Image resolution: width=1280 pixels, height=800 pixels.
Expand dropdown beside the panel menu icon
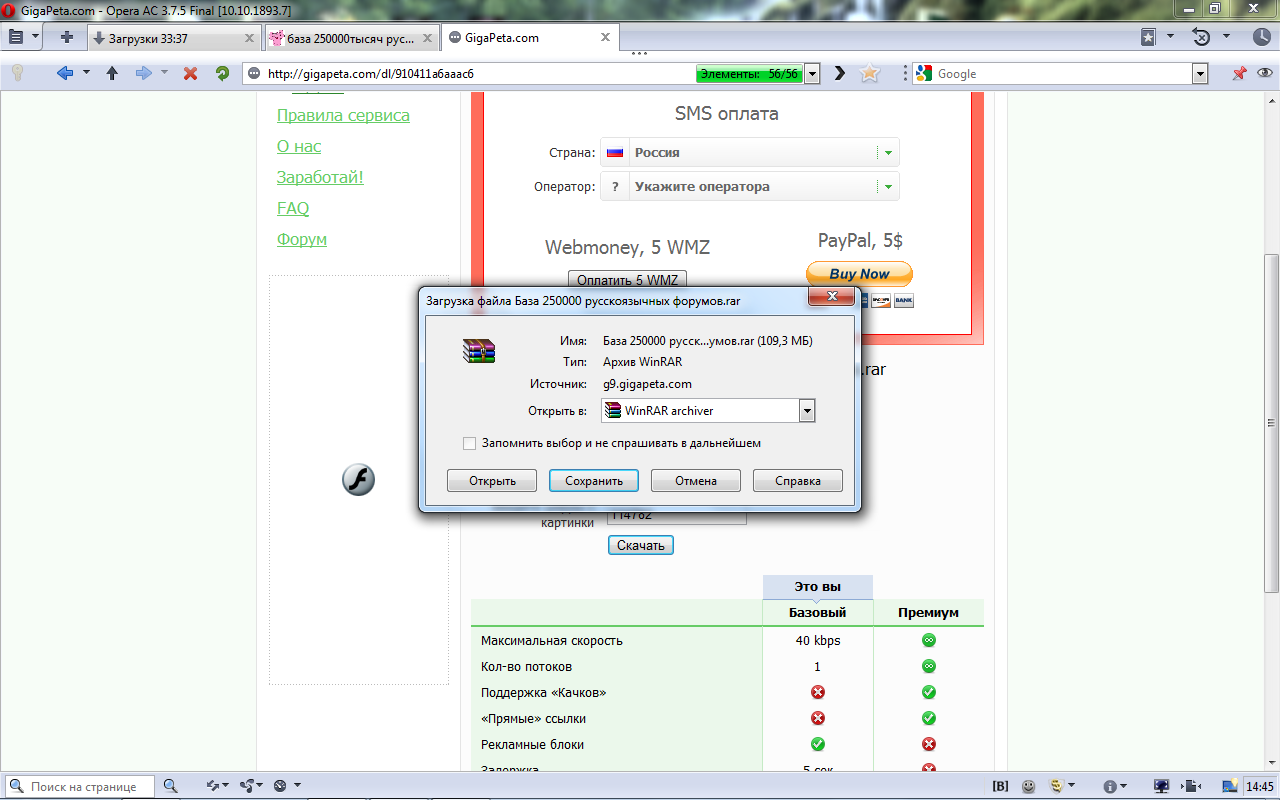[36, 37]
